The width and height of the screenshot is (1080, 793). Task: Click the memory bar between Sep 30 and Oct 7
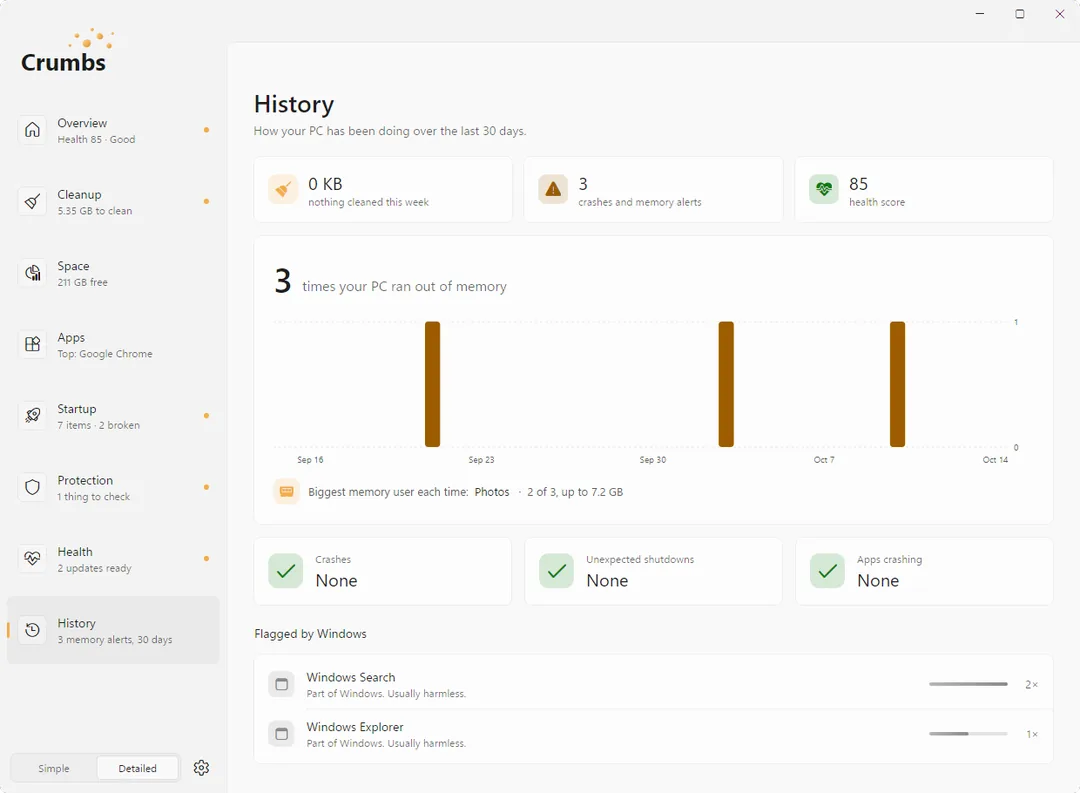point(726,384)
